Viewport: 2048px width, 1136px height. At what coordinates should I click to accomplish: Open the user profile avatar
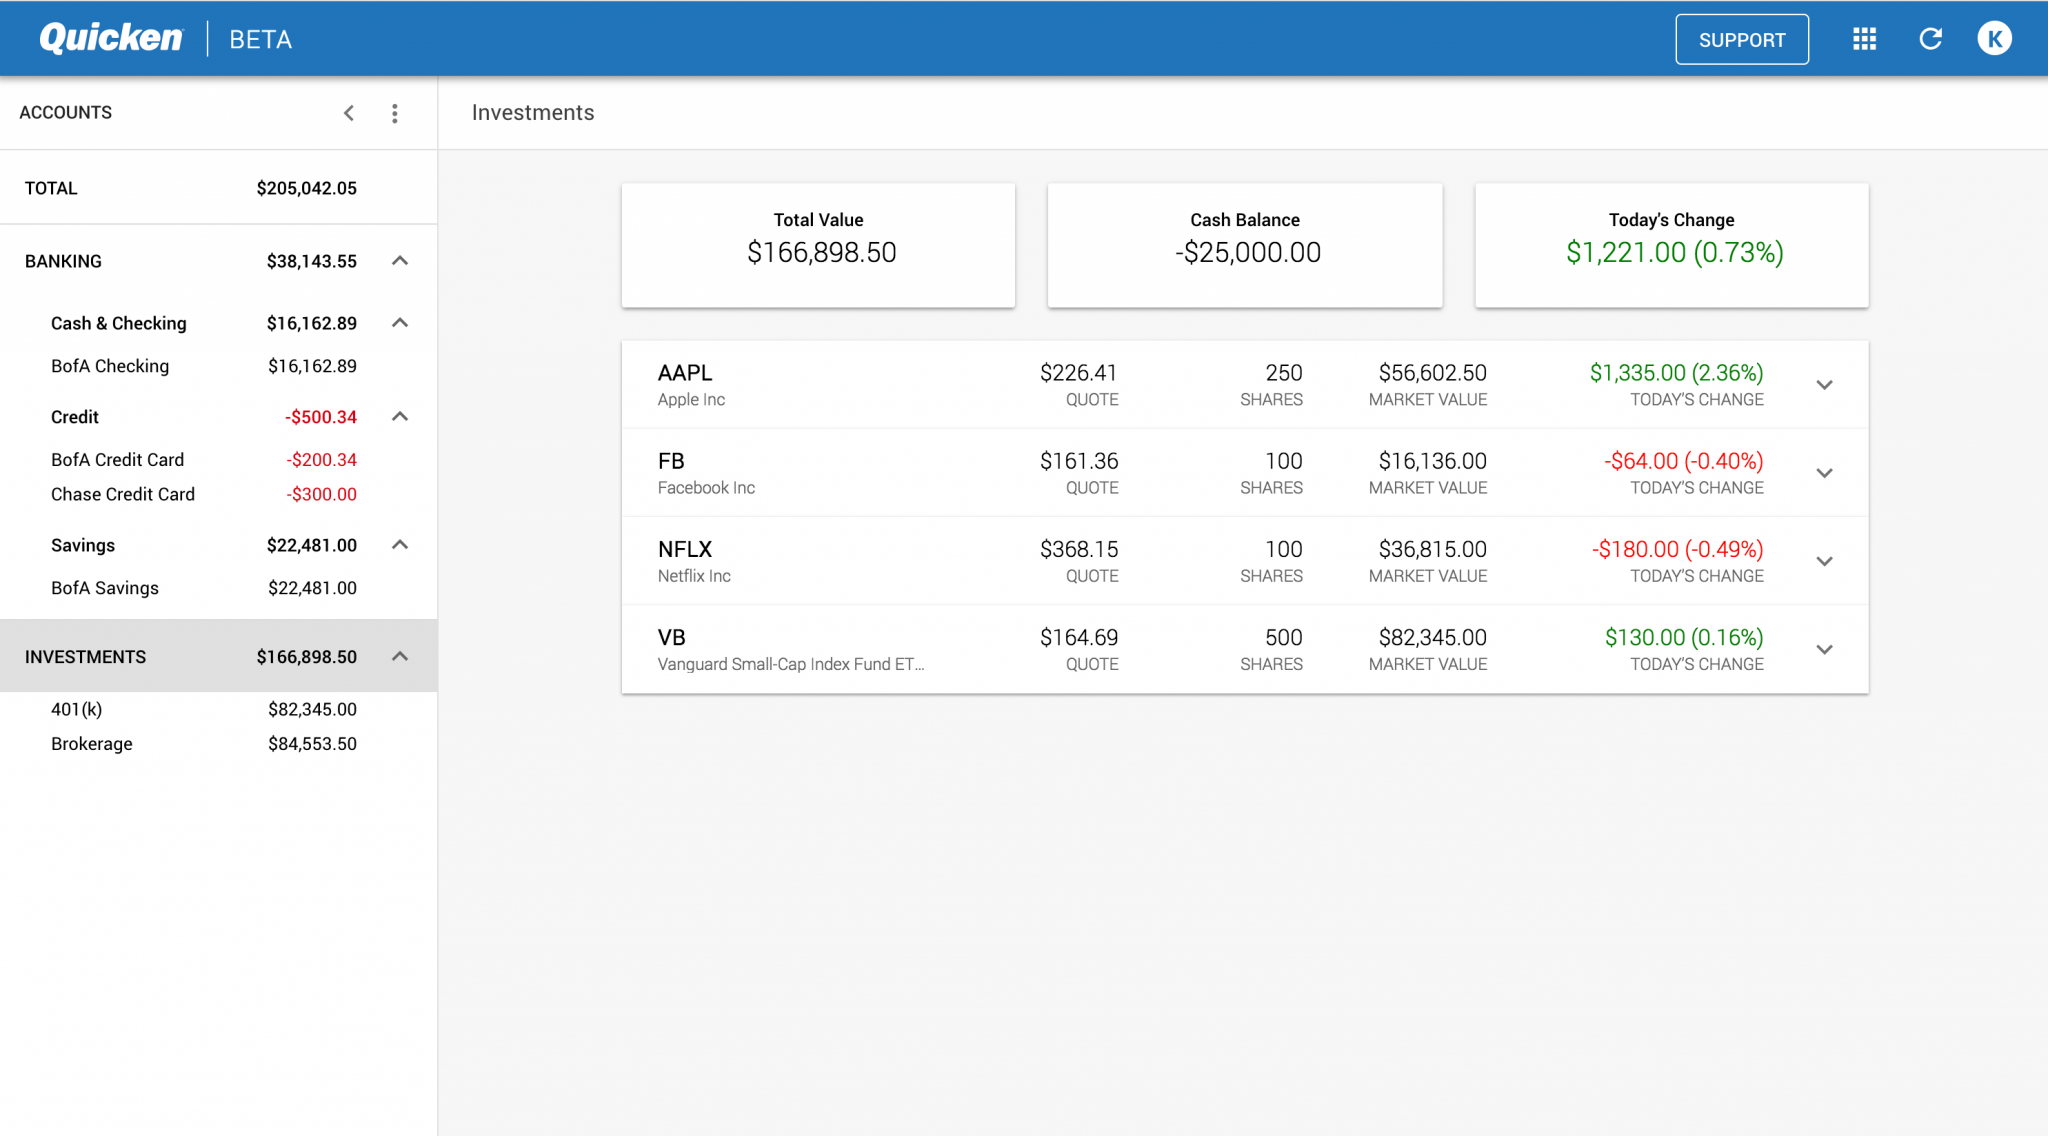click(x=1995, y=38)
